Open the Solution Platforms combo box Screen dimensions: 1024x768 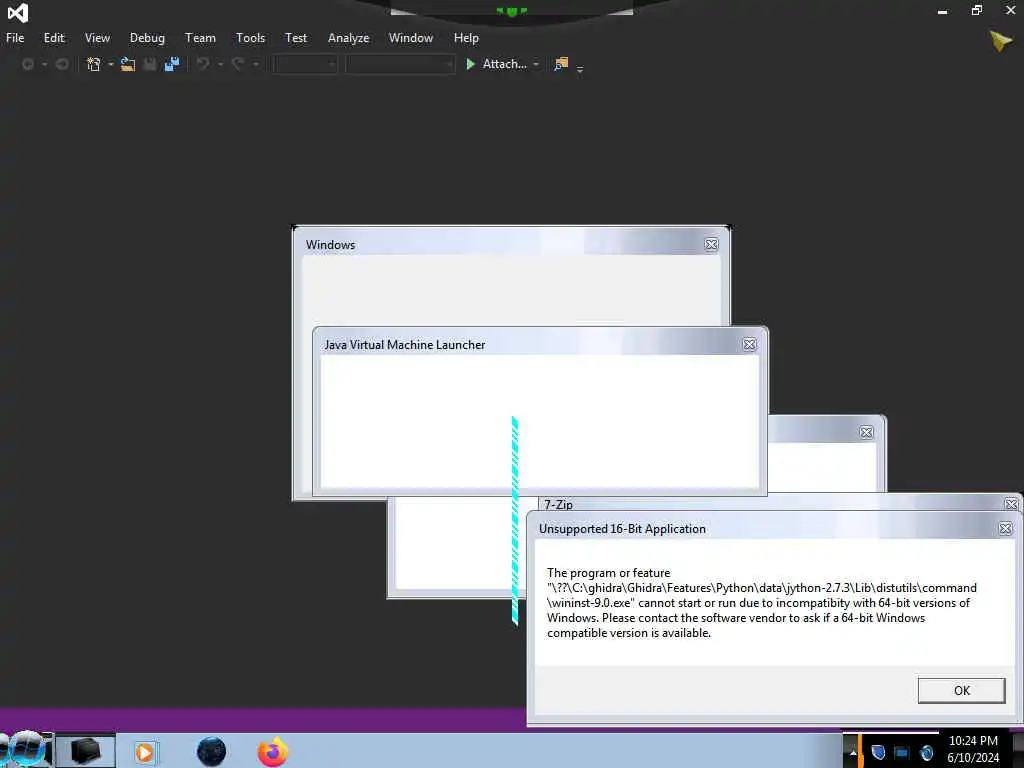[x=400, y=64]
